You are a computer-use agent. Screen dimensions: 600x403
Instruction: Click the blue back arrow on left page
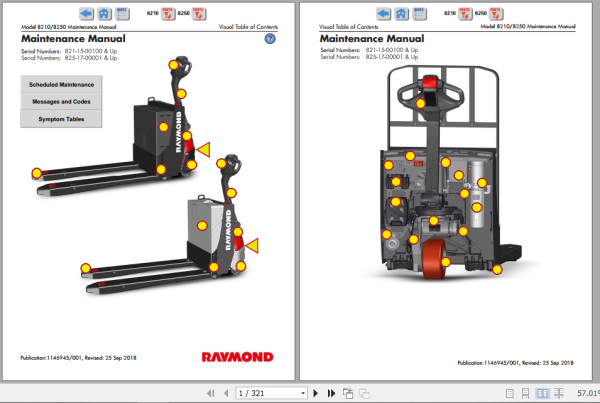(86, 14)
